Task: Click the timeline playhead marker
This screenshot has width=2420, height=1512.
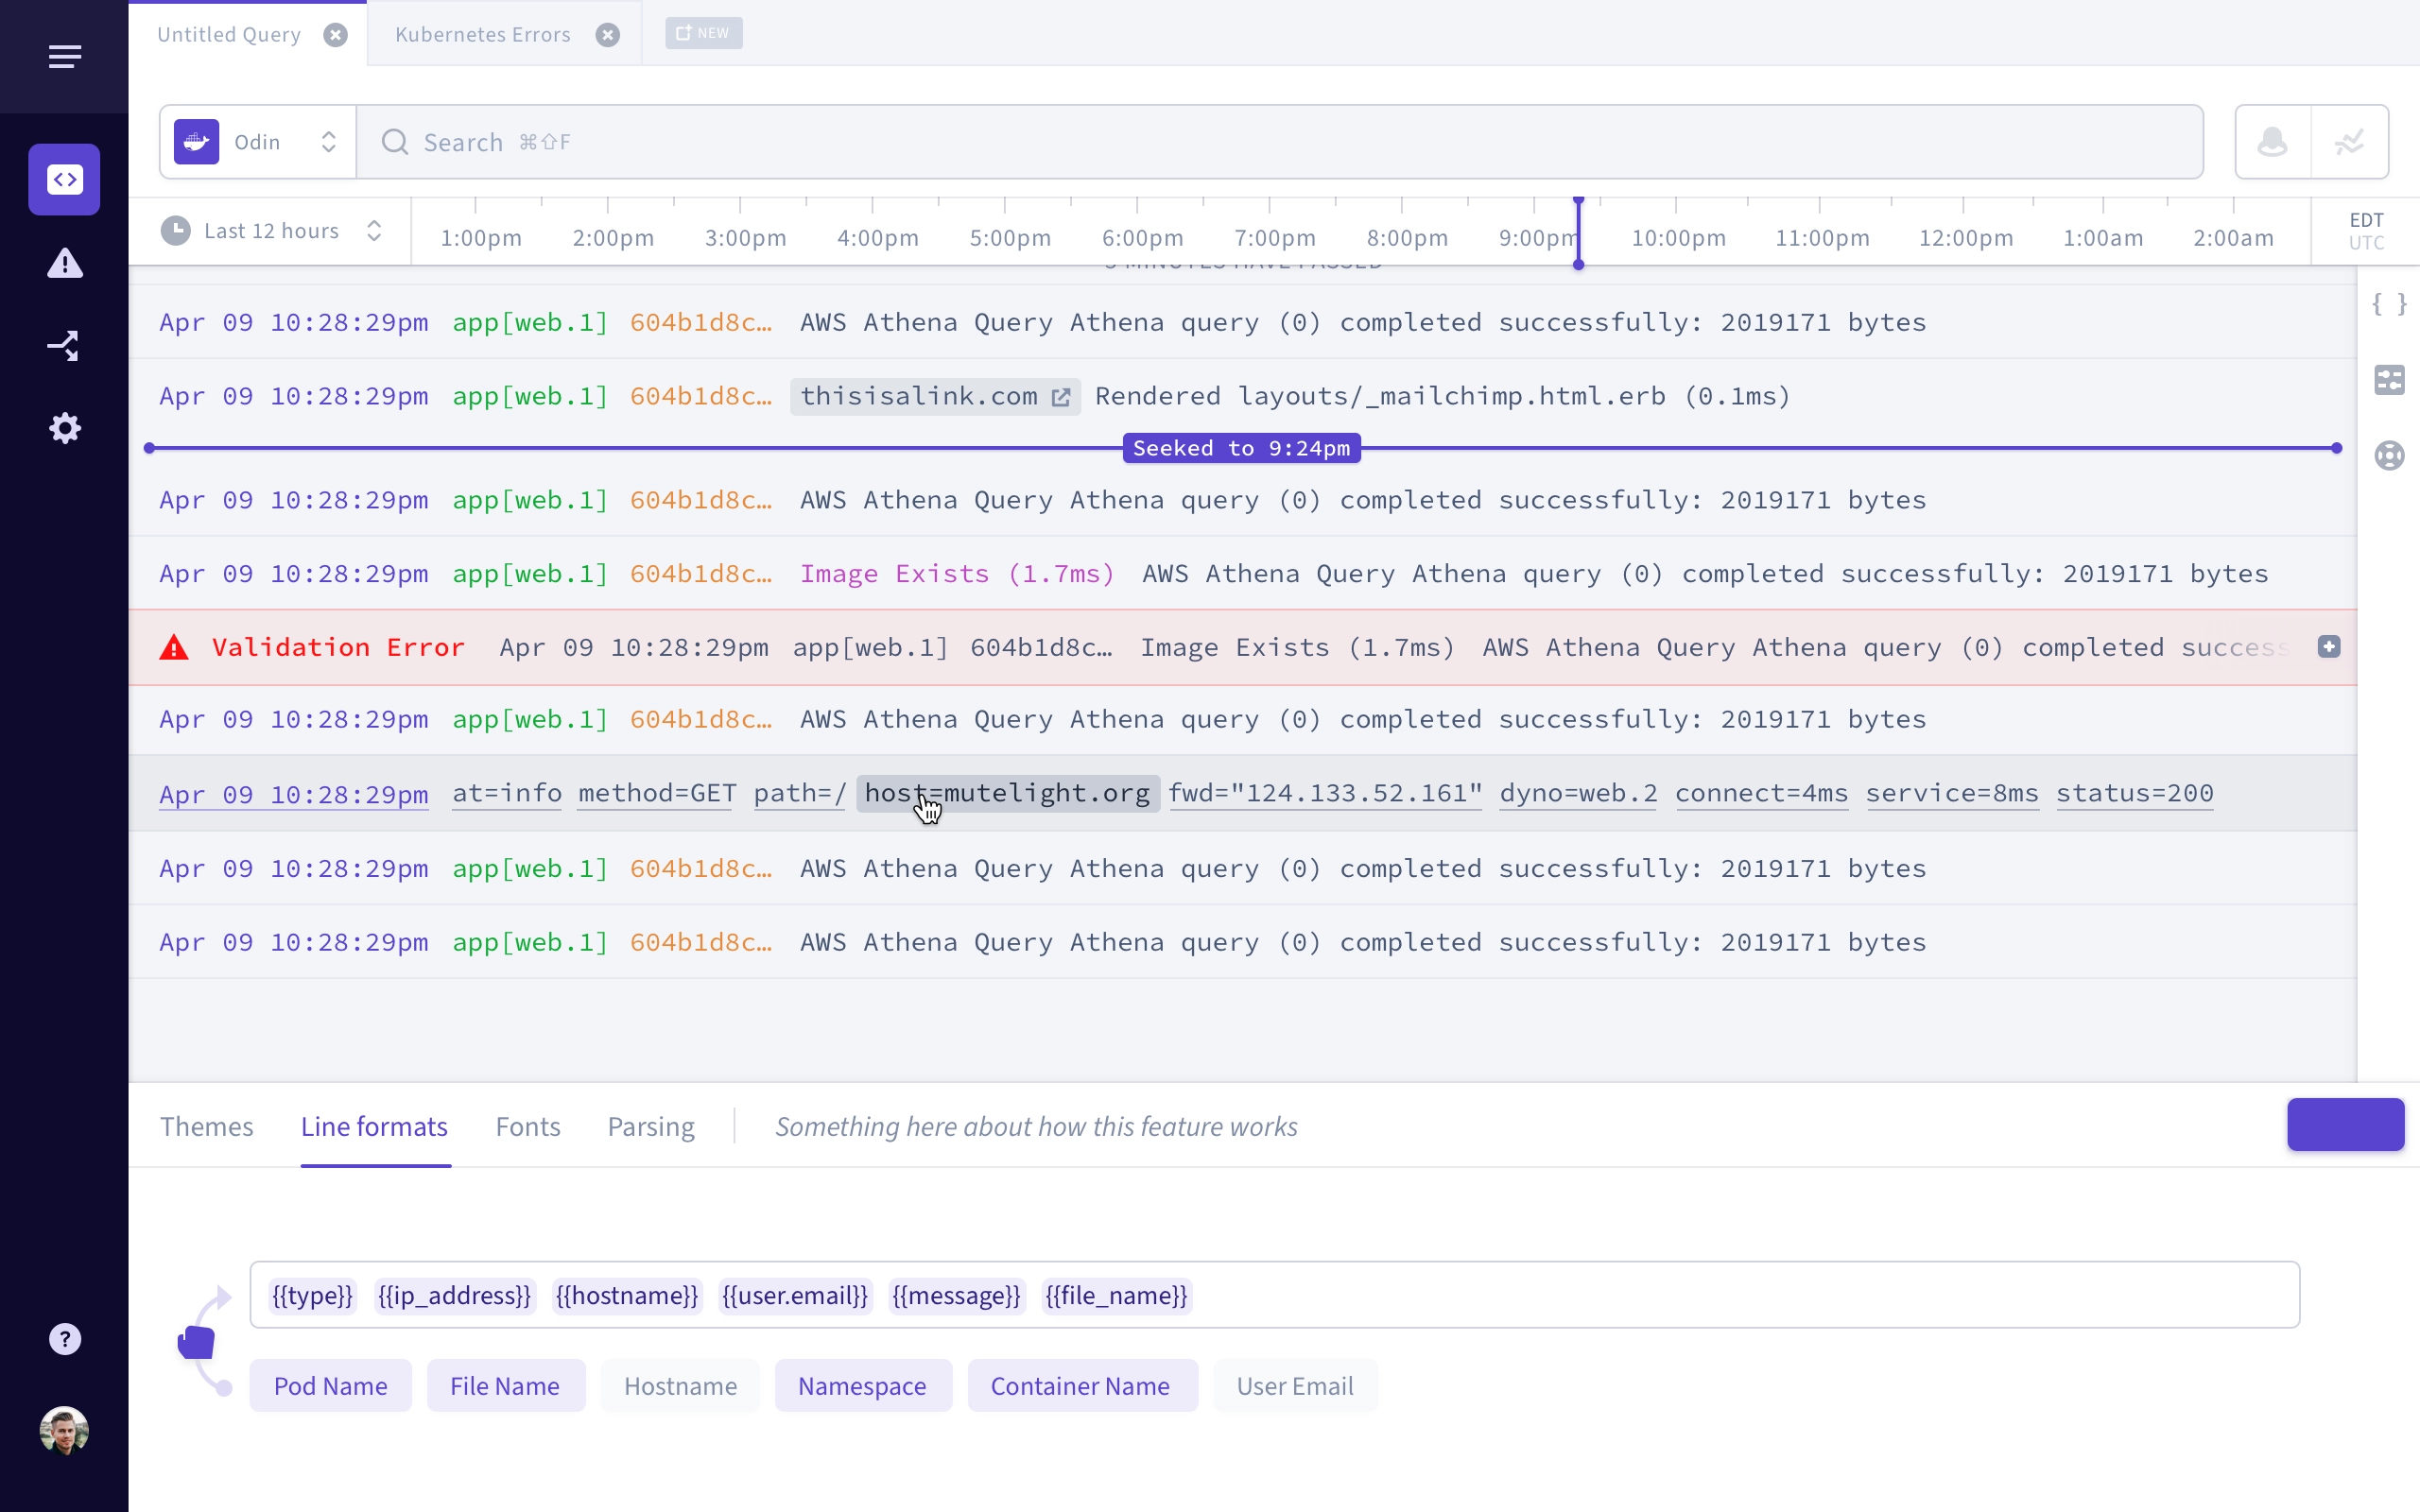Action: (x=1579, y=234)
